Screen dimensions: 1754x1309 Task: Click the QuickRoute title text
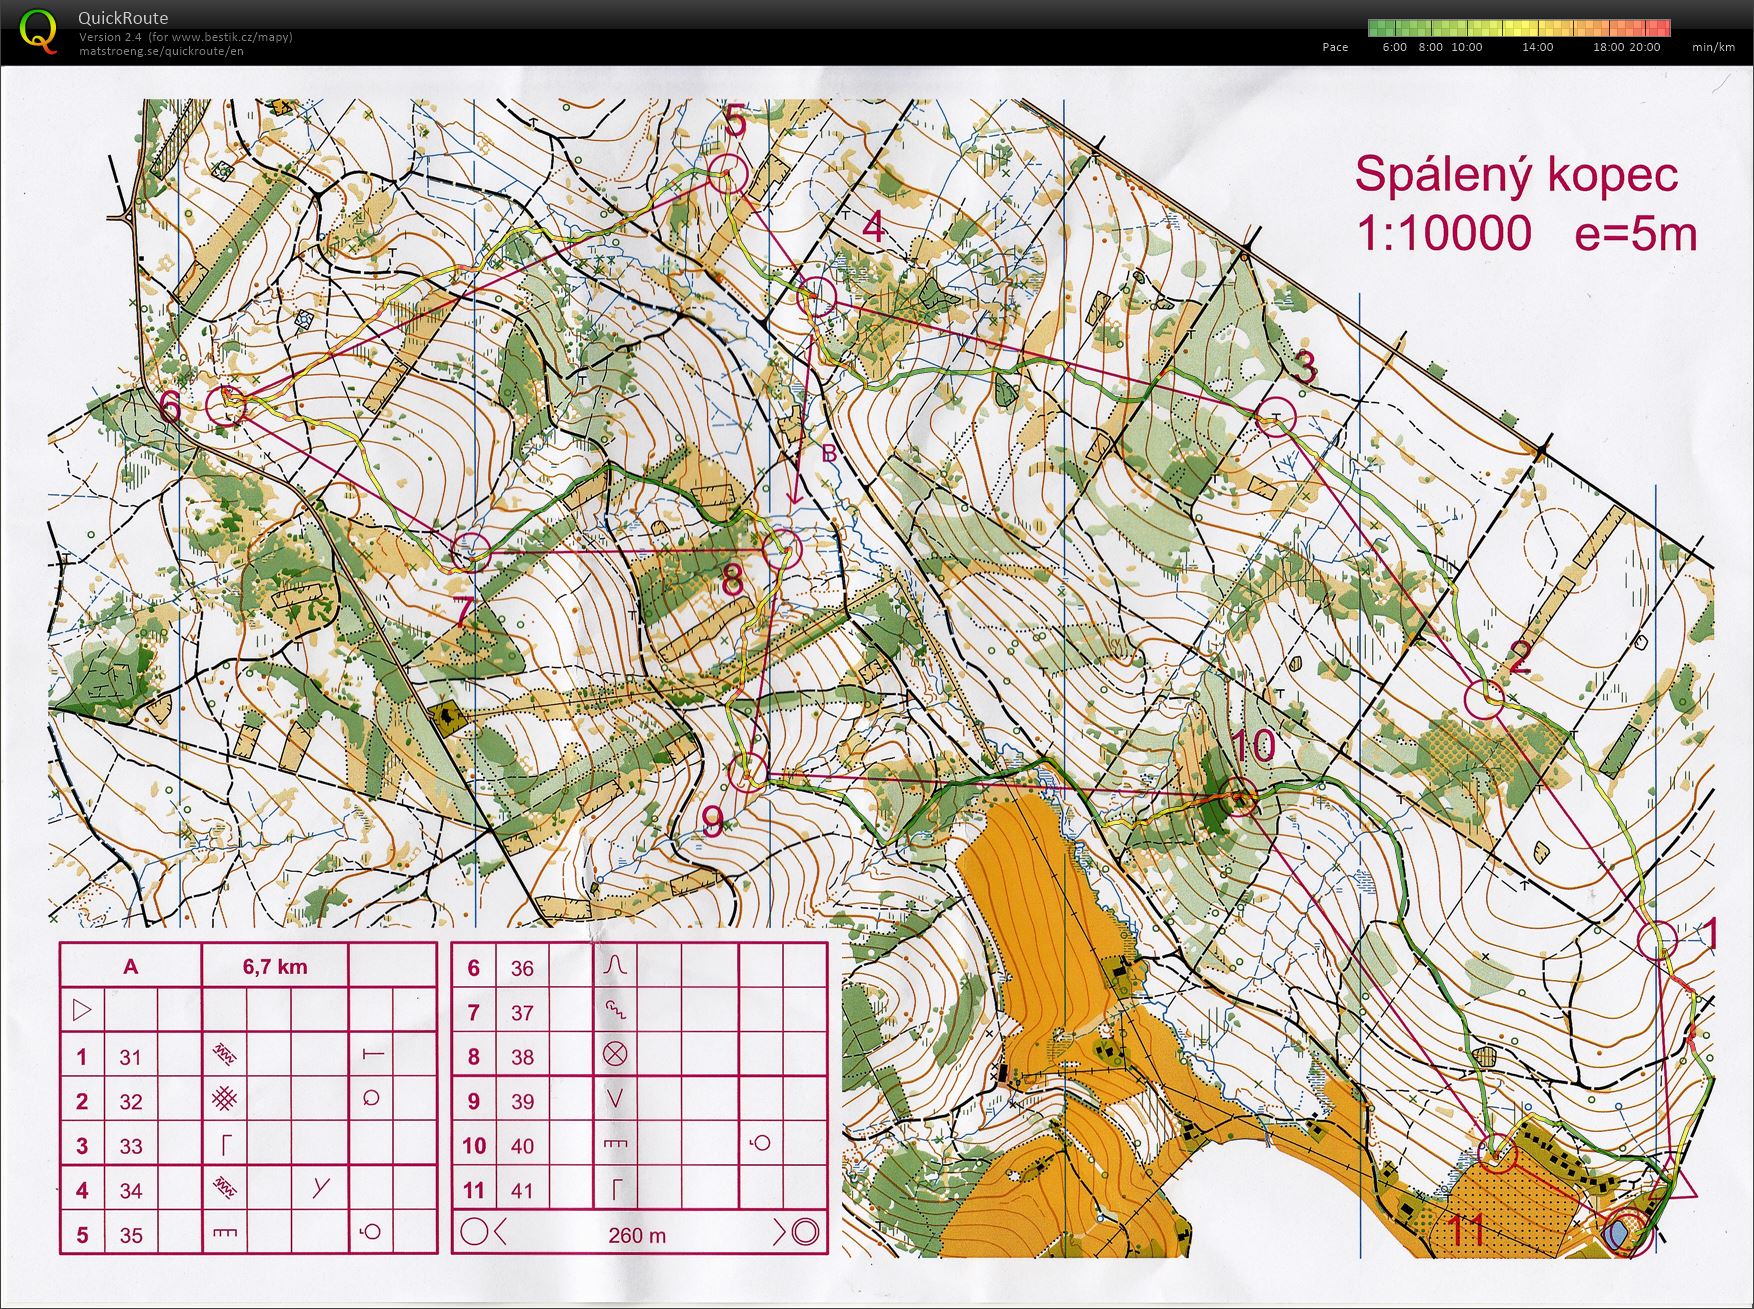click(123, 18)
